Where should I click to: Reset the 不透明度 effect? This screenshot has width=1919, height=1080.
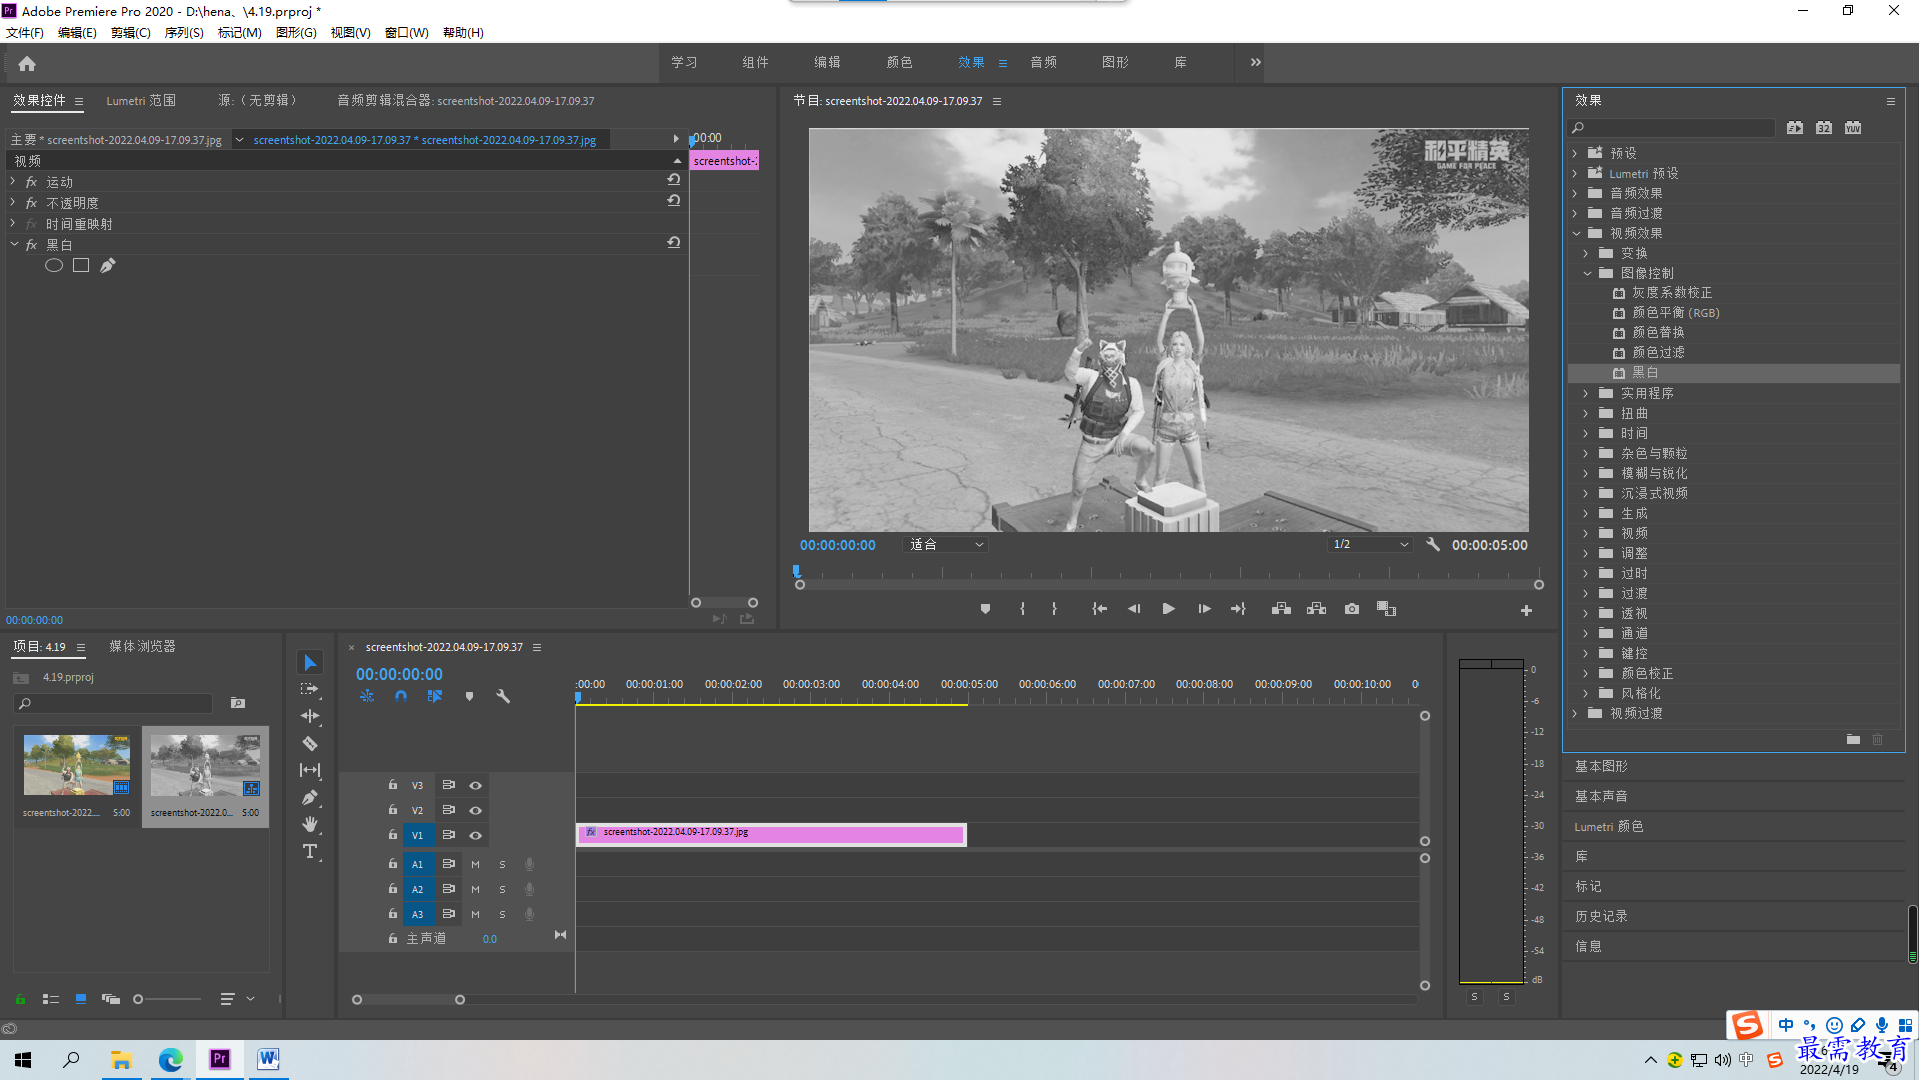(674, 201)
